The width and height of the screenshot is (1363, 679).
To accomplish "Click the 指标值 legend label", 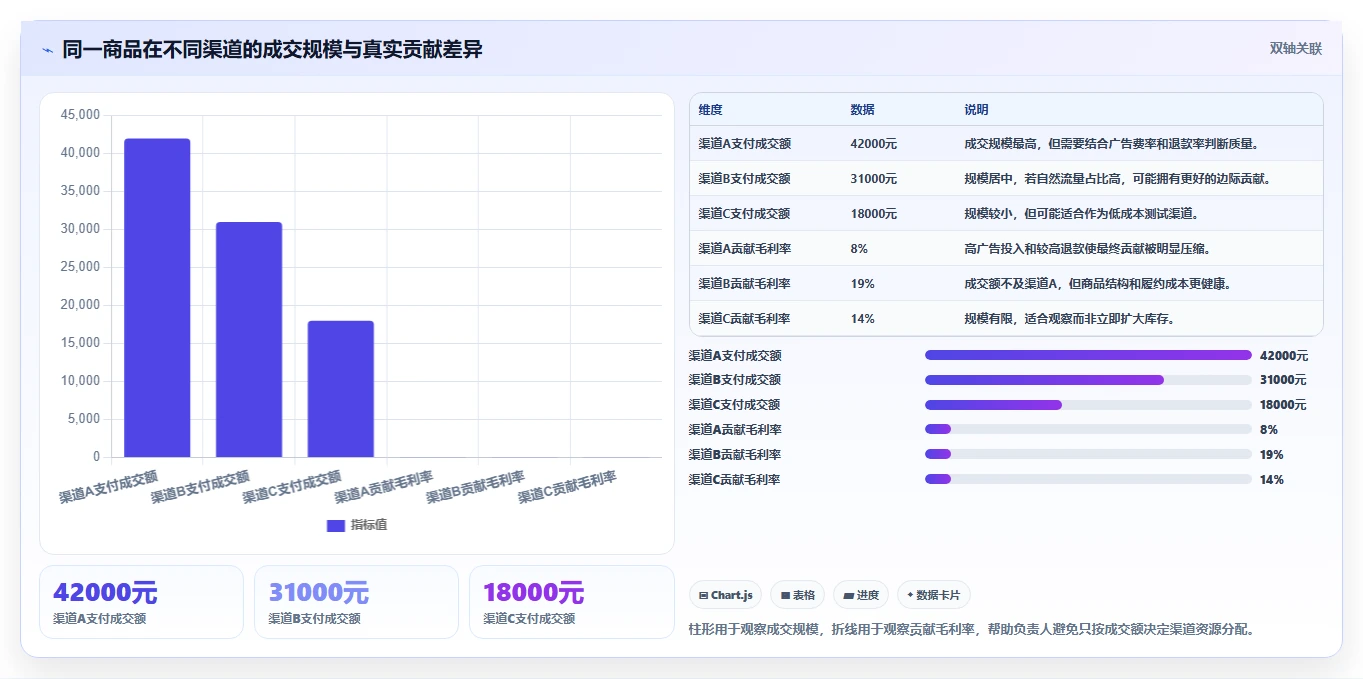I will pyautogui.click(x=368, y=525).
